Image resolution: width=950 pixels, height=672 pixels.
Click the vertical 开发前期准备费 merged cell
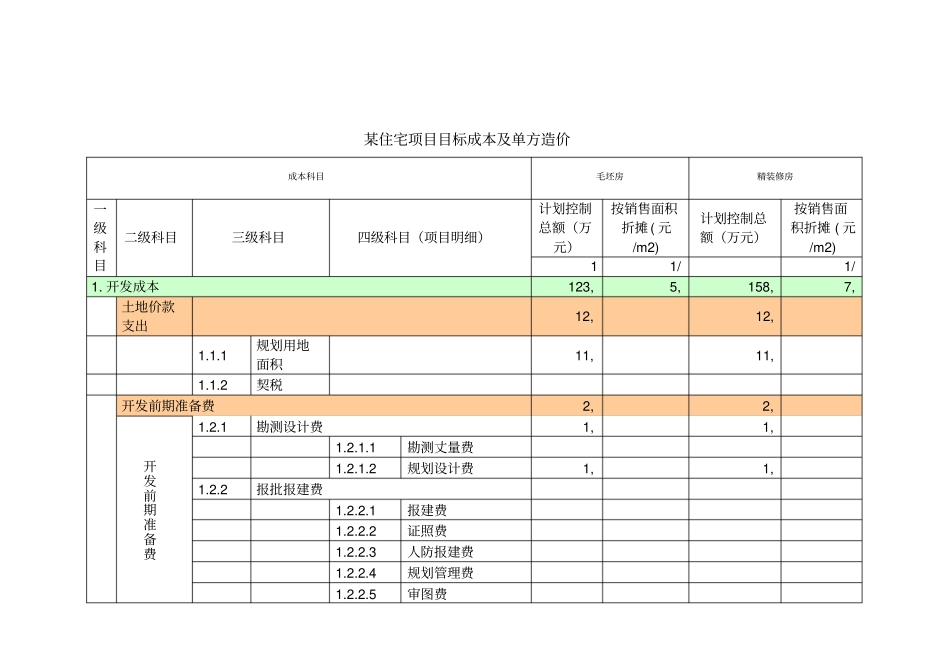(x=154, y=510)
